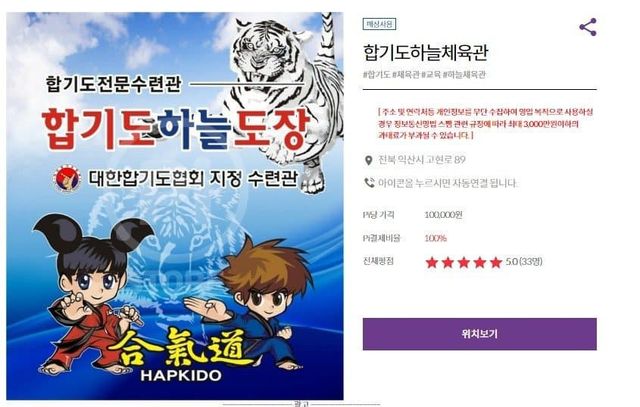The width and height of the screenshot is (640, 407).
Task: Click the address 전북 익산시 고현로 89
Action: tap(422, 160)
